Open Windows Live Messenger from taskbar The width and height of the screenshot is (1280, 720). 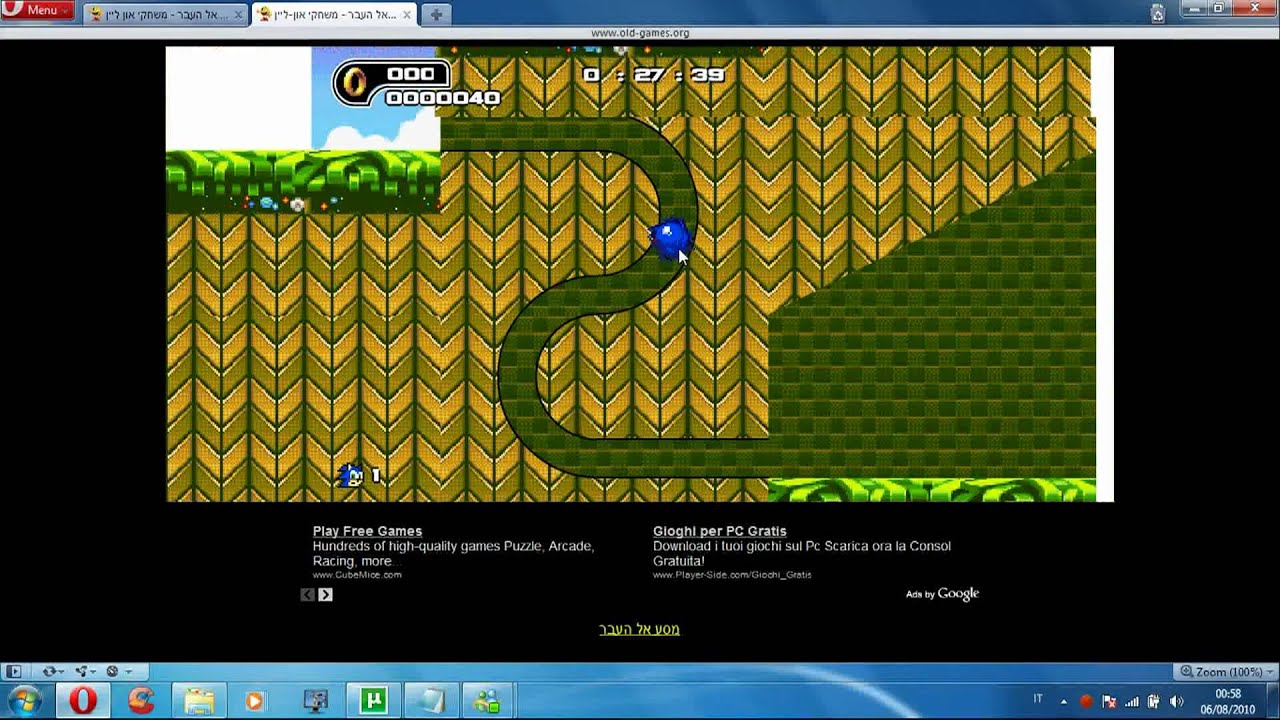(x=487, y=701)
